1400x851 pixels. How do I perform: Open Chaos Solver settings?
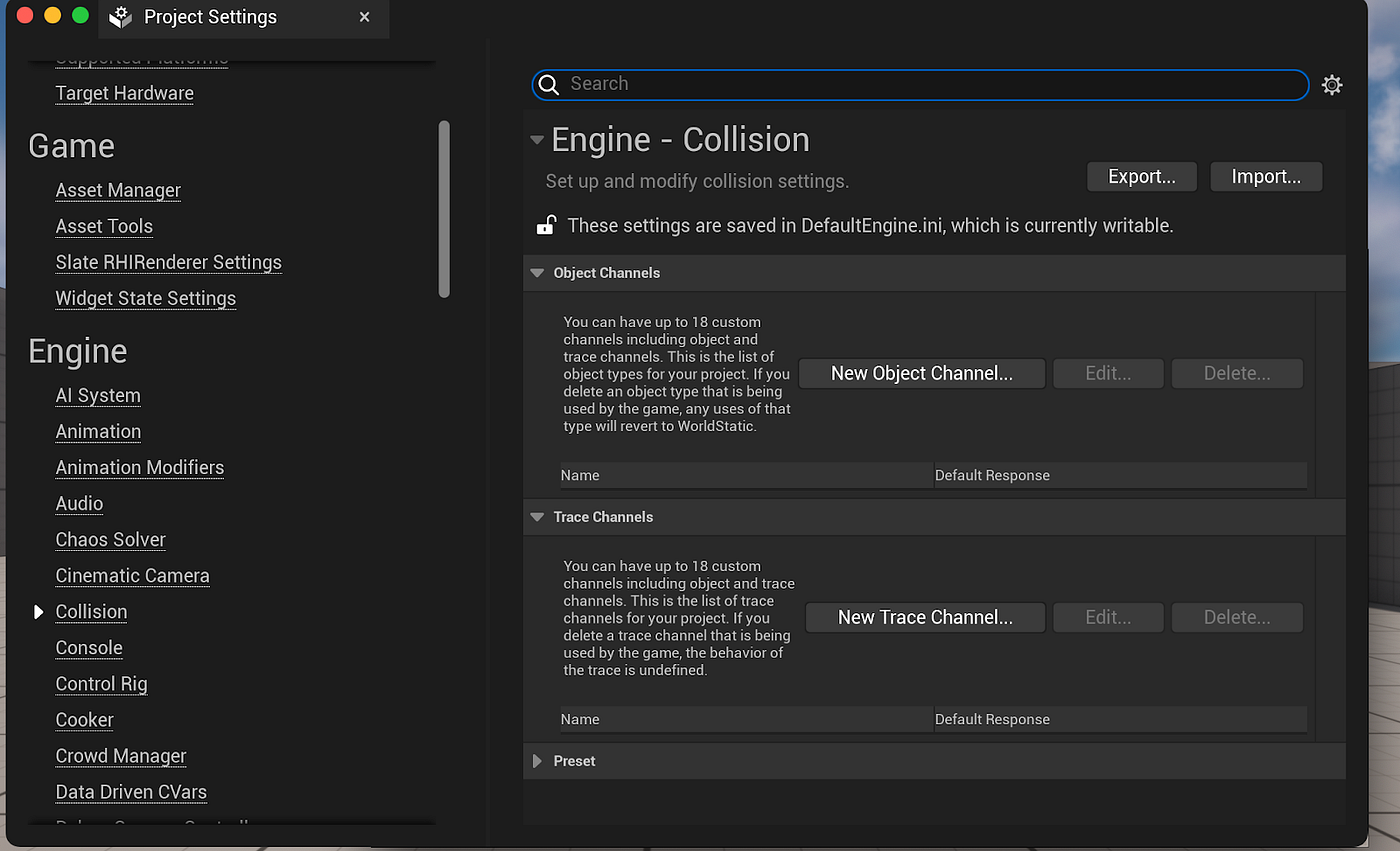(x=111, y=540)
